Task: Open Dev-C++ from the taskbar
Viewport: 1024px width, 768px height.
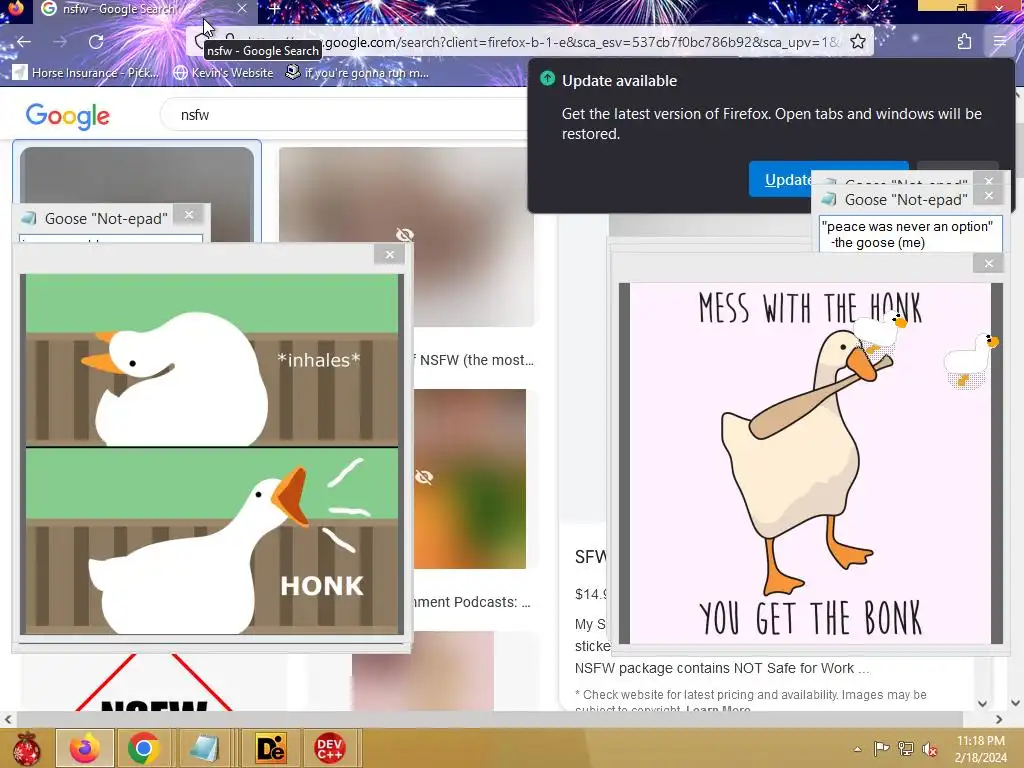Action: tap(330, 748)
